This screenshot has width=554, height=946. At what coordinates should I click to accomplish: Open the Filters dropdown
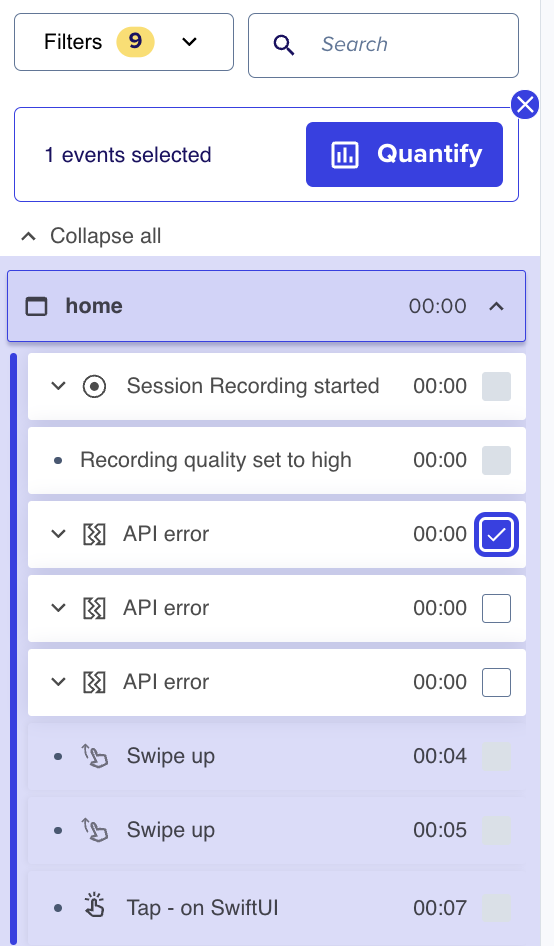[x=124, y=42]
